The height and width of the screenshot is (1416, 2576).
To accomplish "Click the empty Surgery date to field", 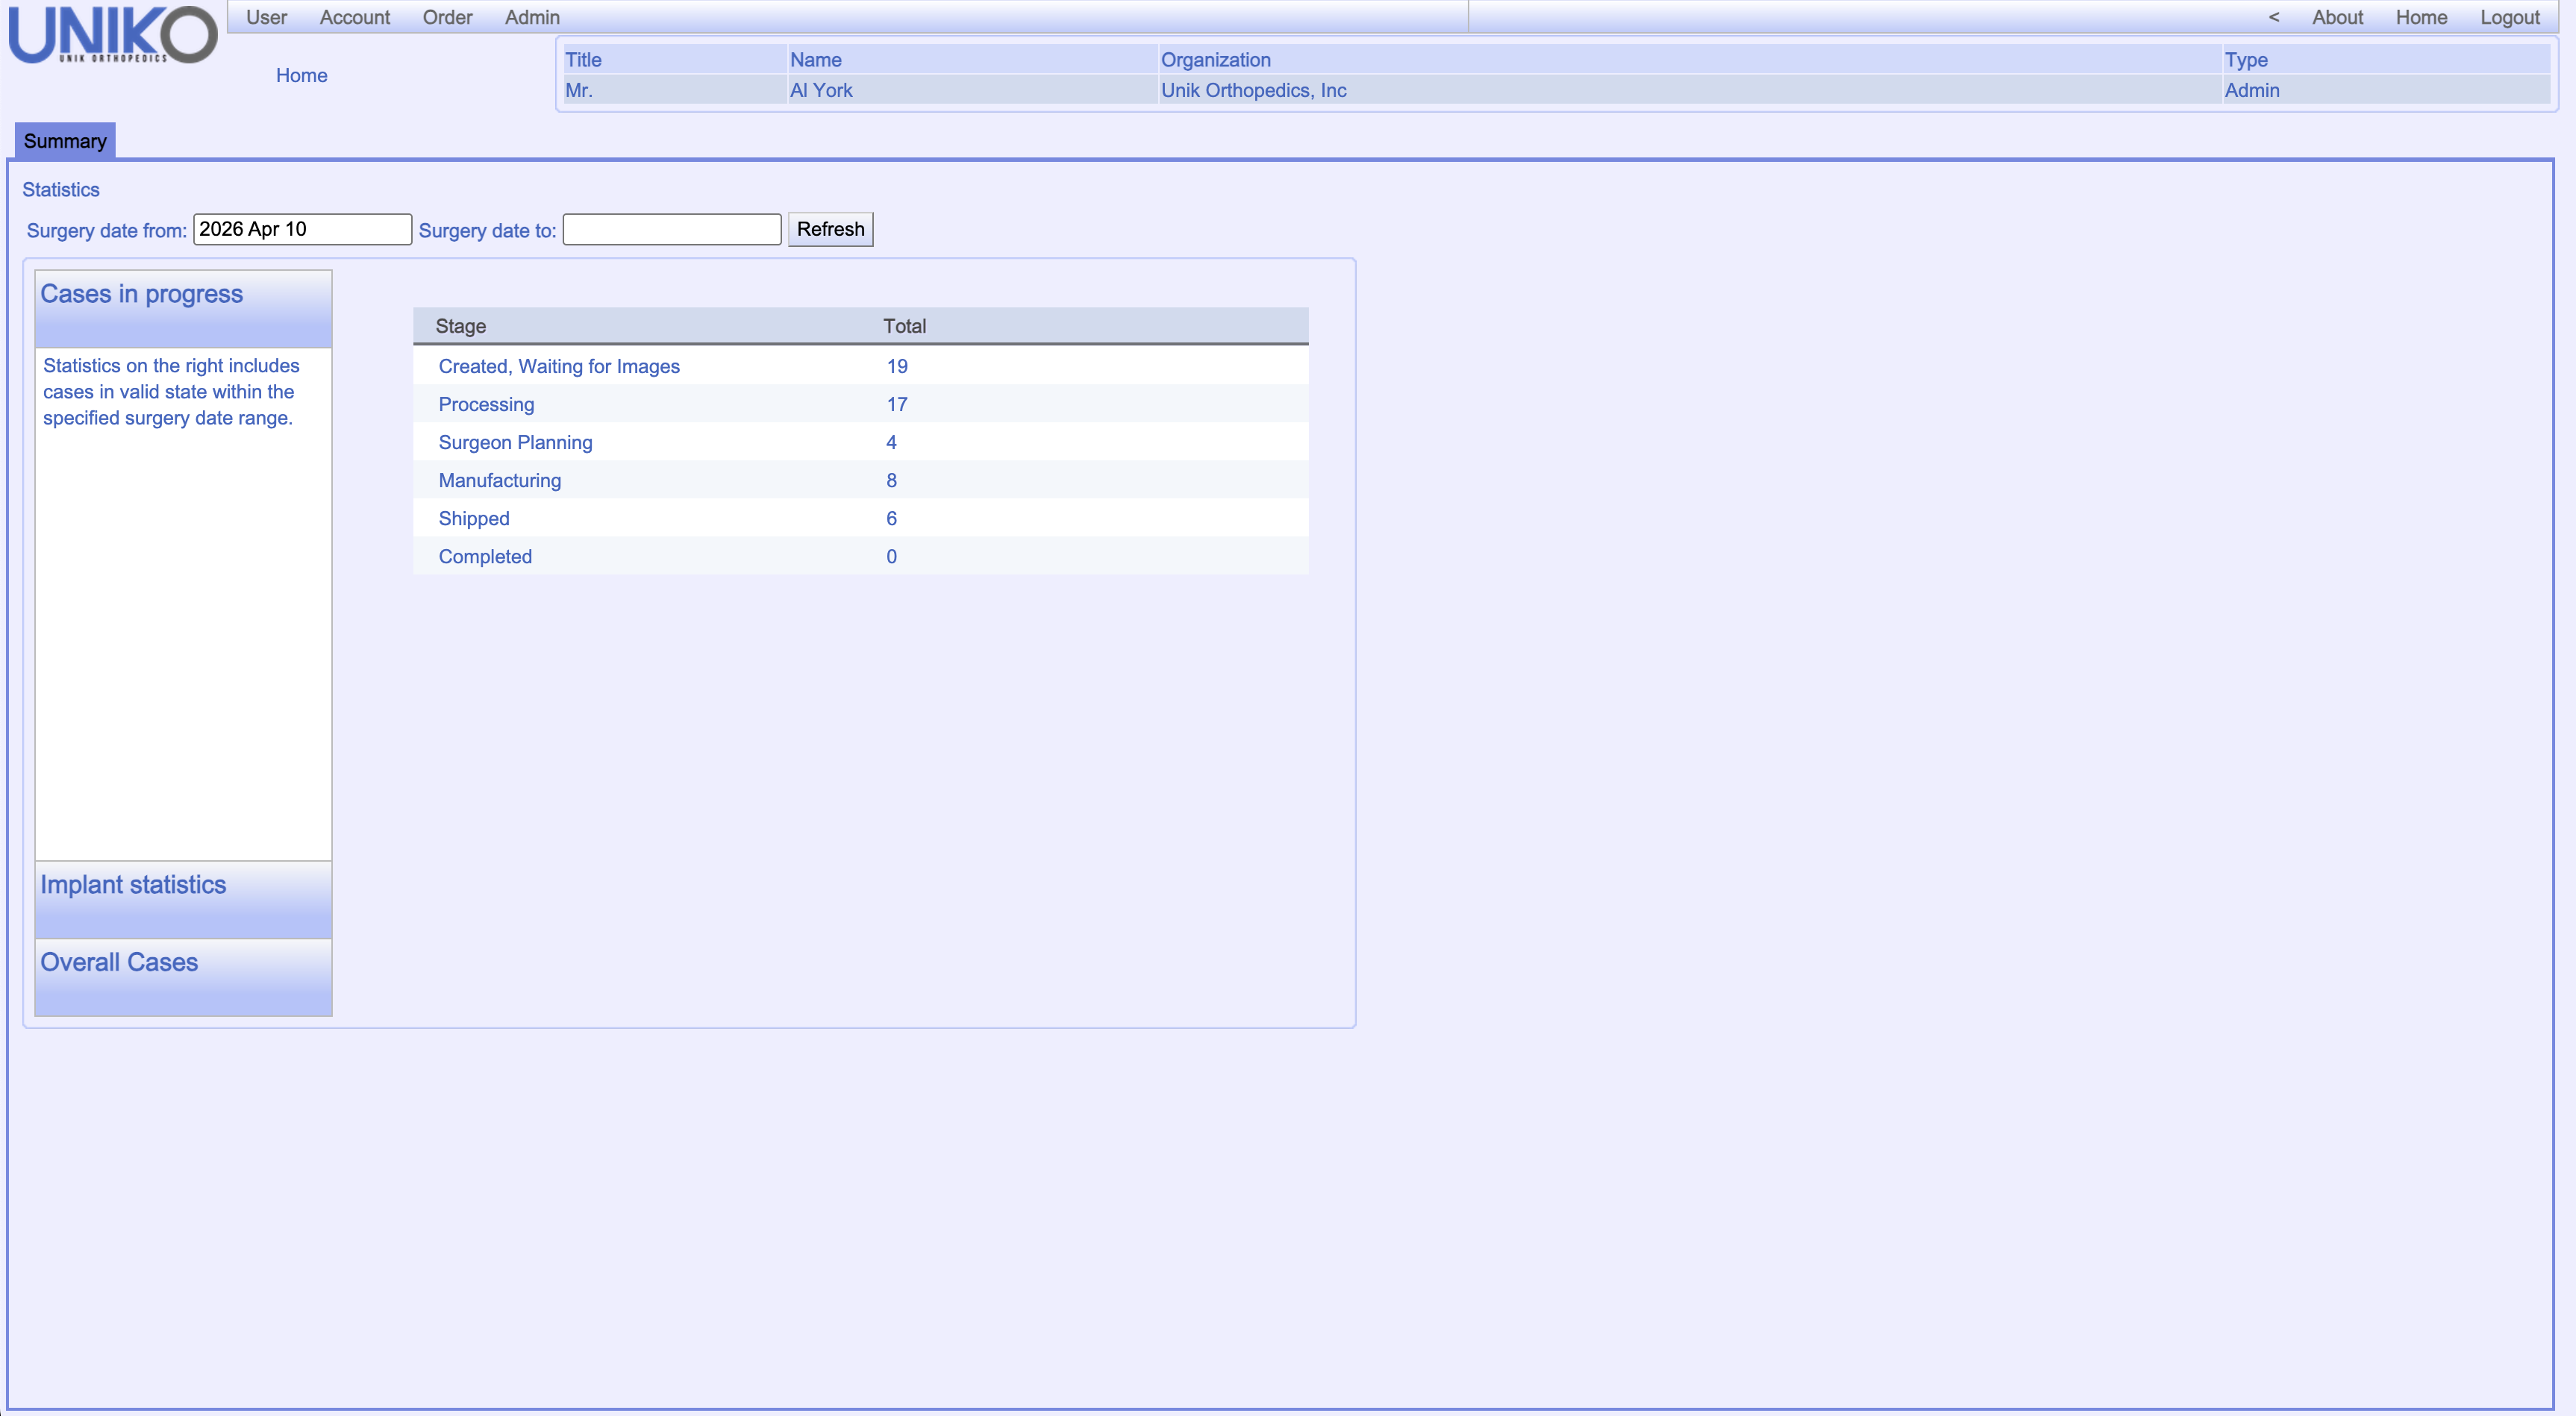I will 670,229.
